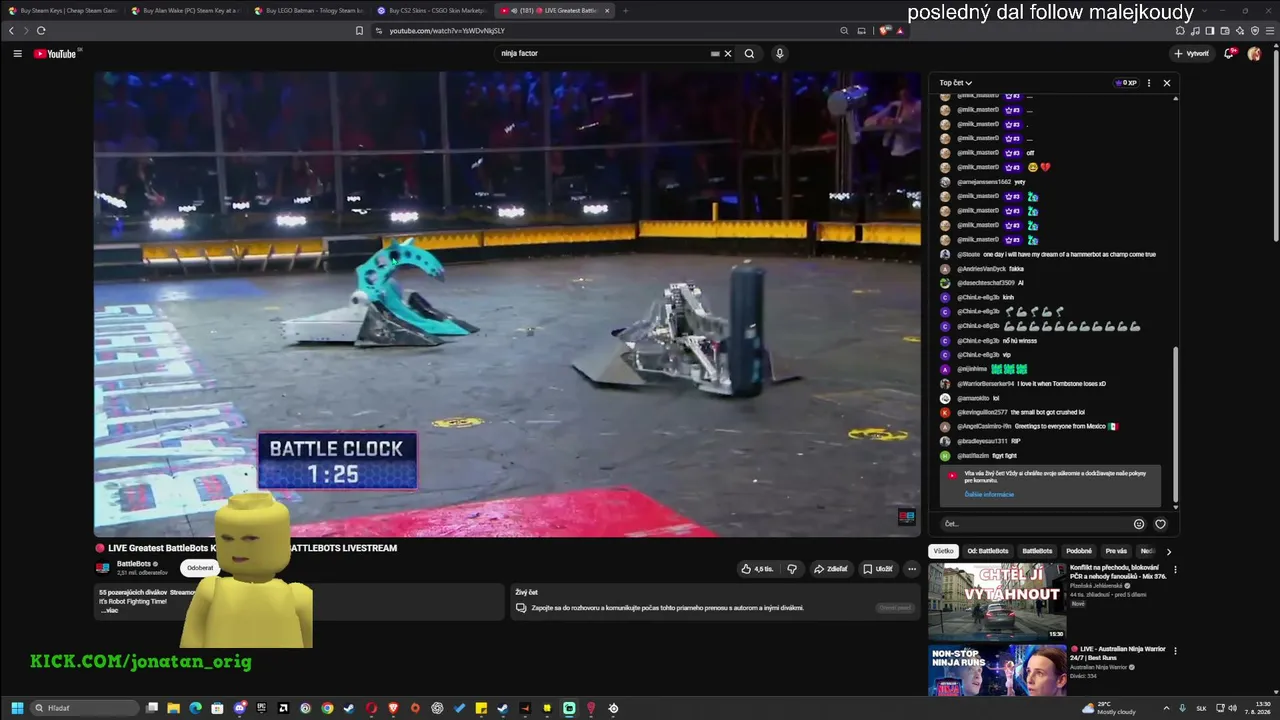Image resolution: width=1280 pixels, height=720 pixels.
Task: Click the chat message input field
Action: click(1034, 524)
